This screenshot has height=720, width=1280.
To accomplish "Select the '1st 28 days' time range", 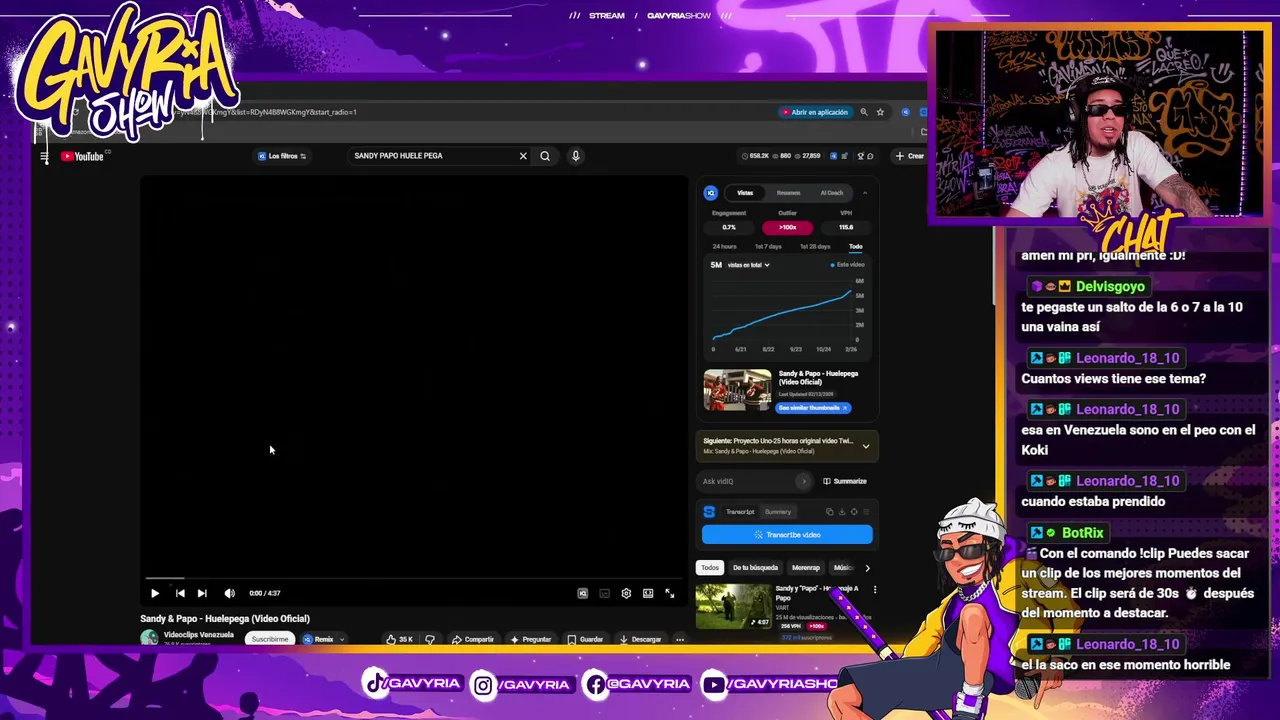I will click(815, 247).
